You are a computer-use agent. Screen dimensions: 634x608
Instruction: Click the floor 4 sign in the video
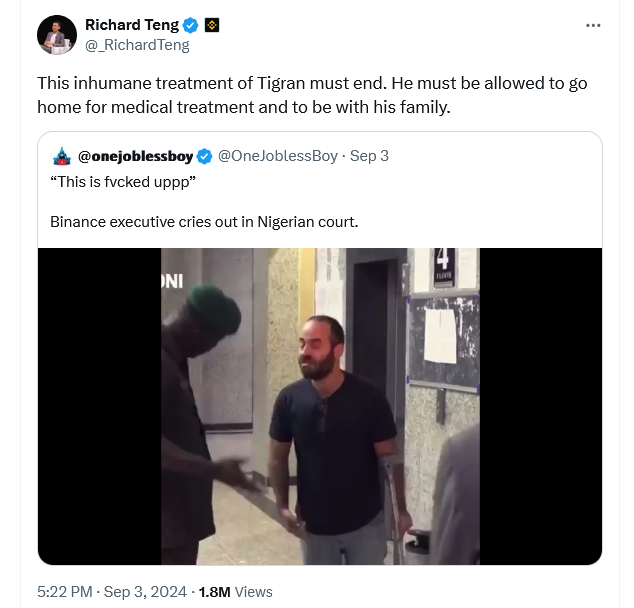click(x=444, y=267)
